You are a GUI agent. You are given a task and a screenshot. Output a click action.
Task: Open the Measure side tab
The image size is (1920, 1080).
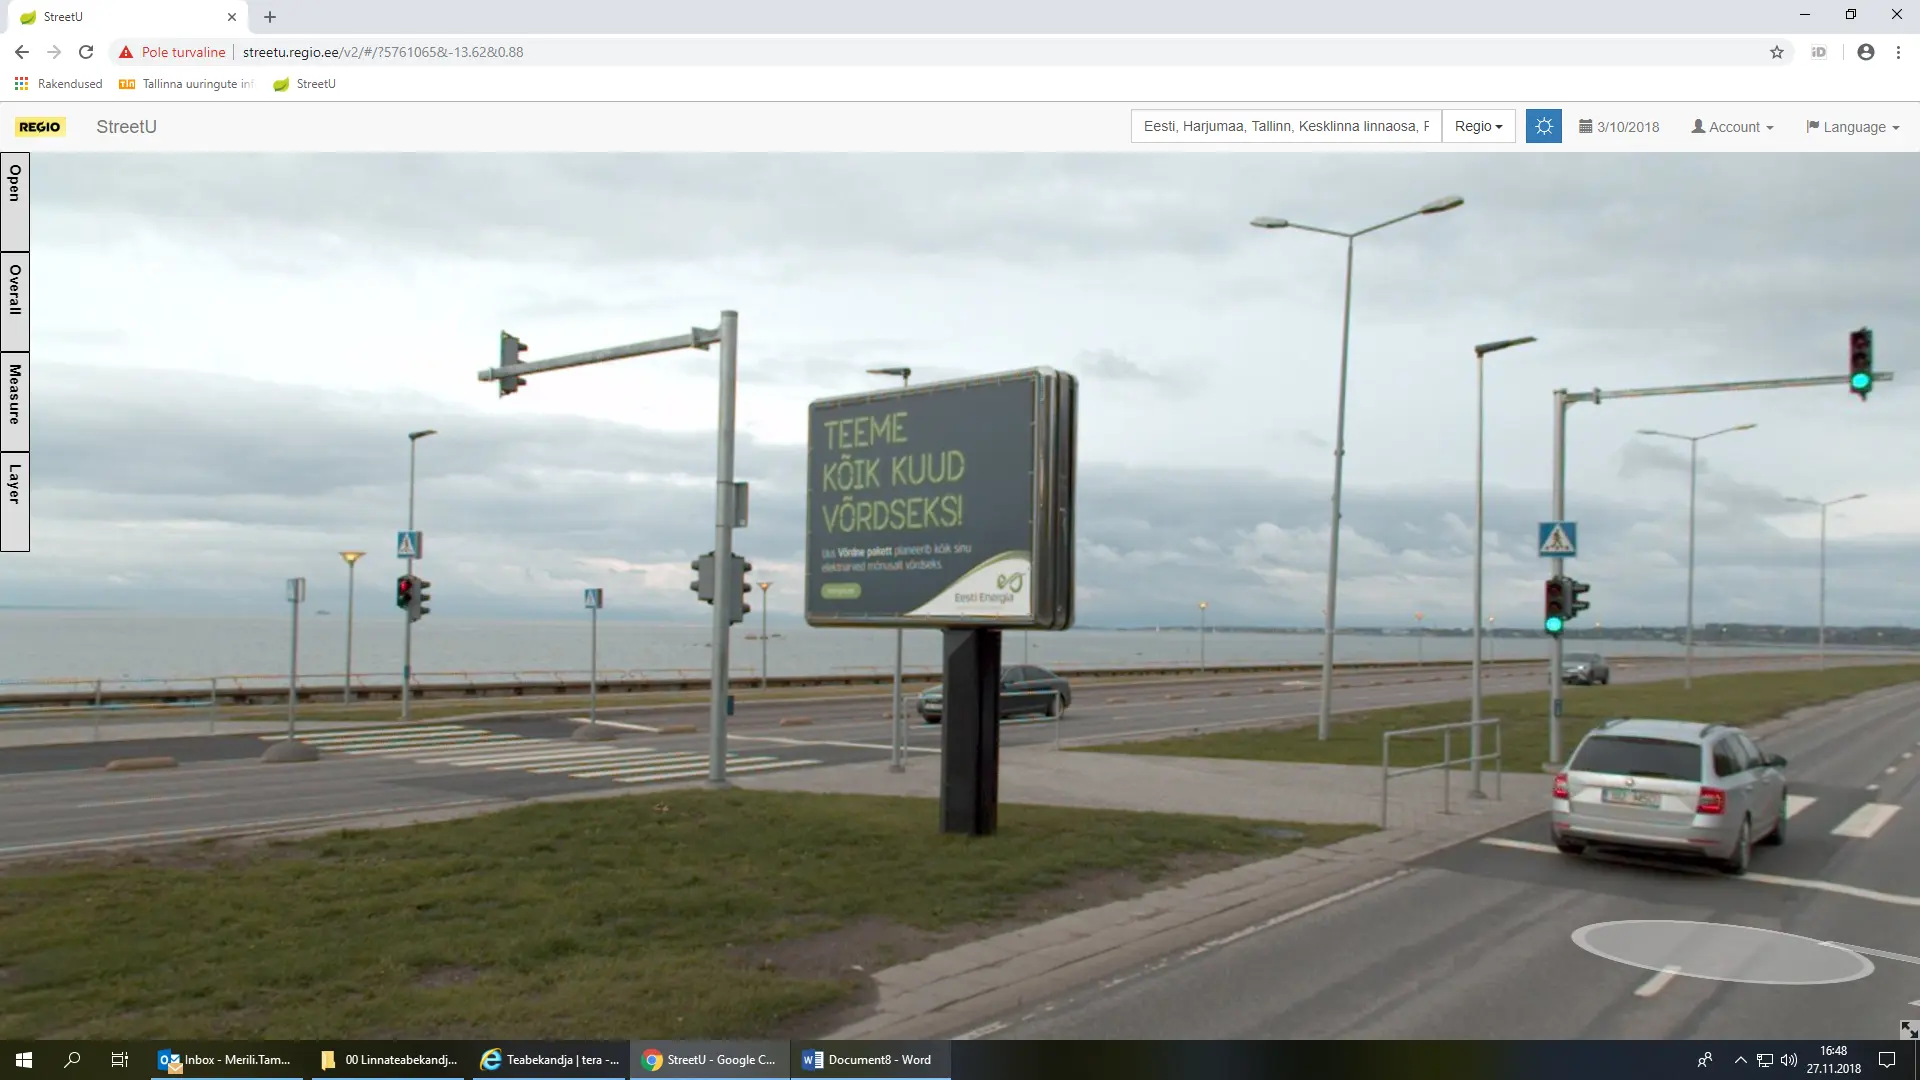pos(15,400)
